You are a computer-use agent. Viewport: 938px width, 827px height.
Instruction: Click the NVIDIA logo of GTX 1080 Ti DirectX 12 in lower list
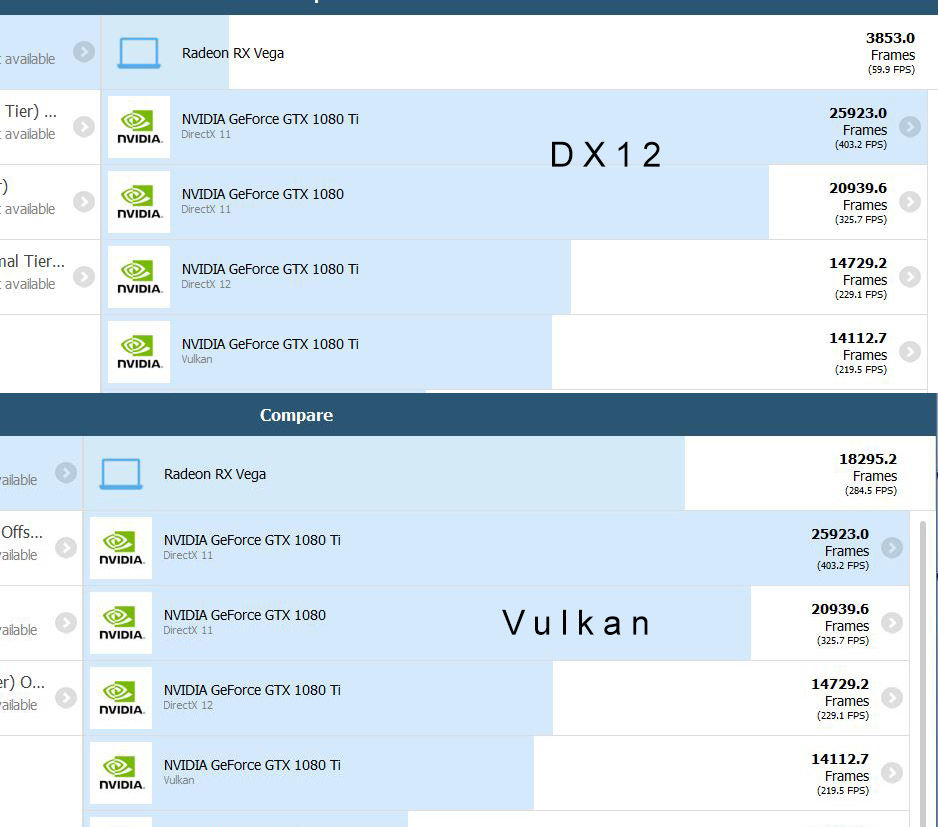(x=121, y=698)
